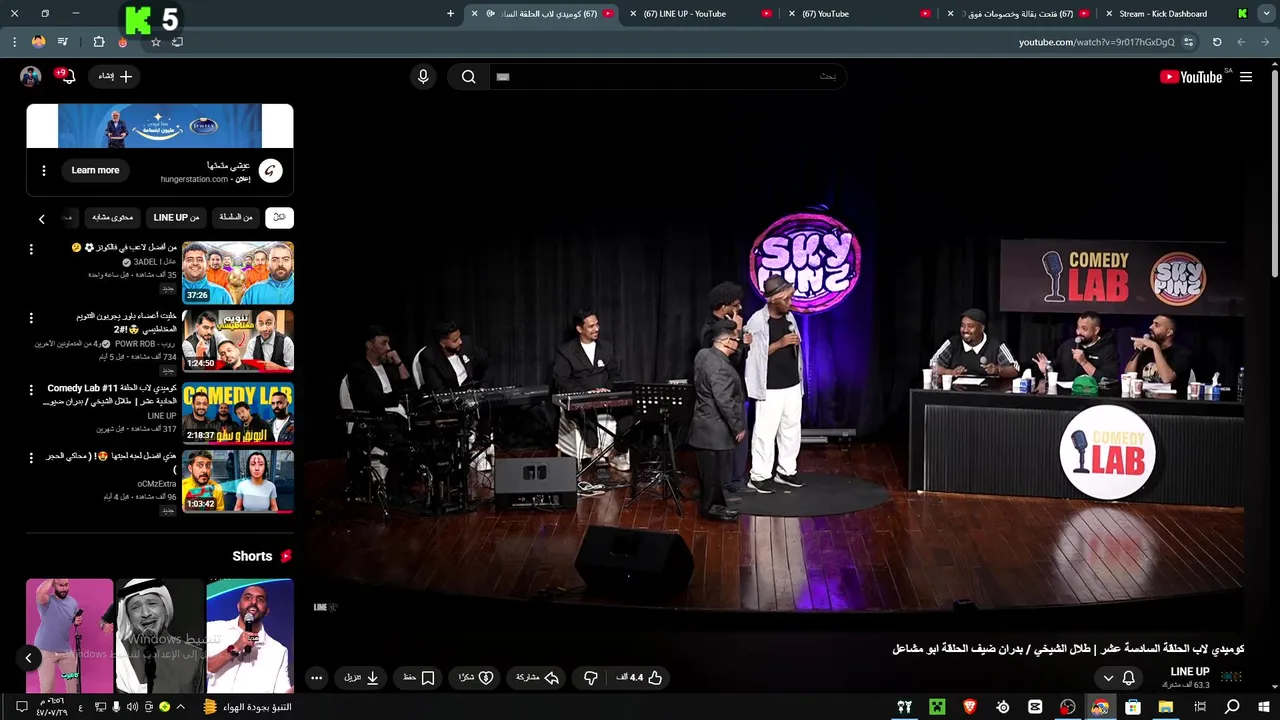Click the Thanks (شكرًا) heart-dollar button
This screenshot has height=720, width=1280.
point(476,678)
